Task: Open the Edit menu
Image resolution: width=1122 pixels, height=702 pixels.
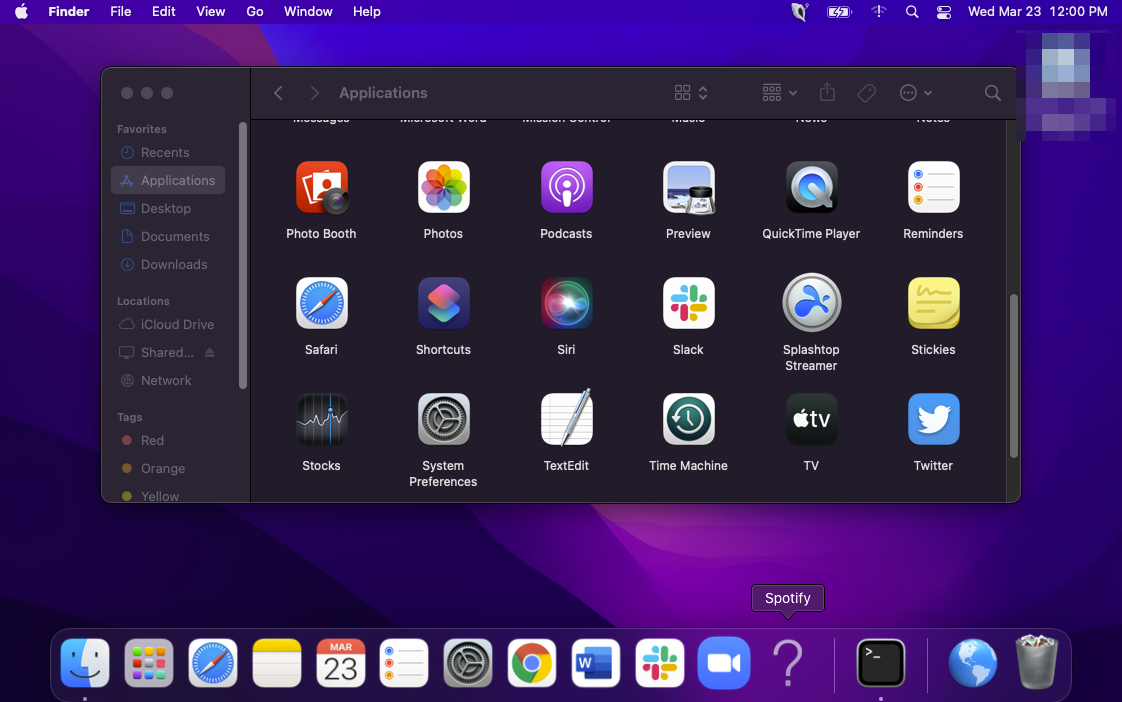Action: tap(163, 11)
